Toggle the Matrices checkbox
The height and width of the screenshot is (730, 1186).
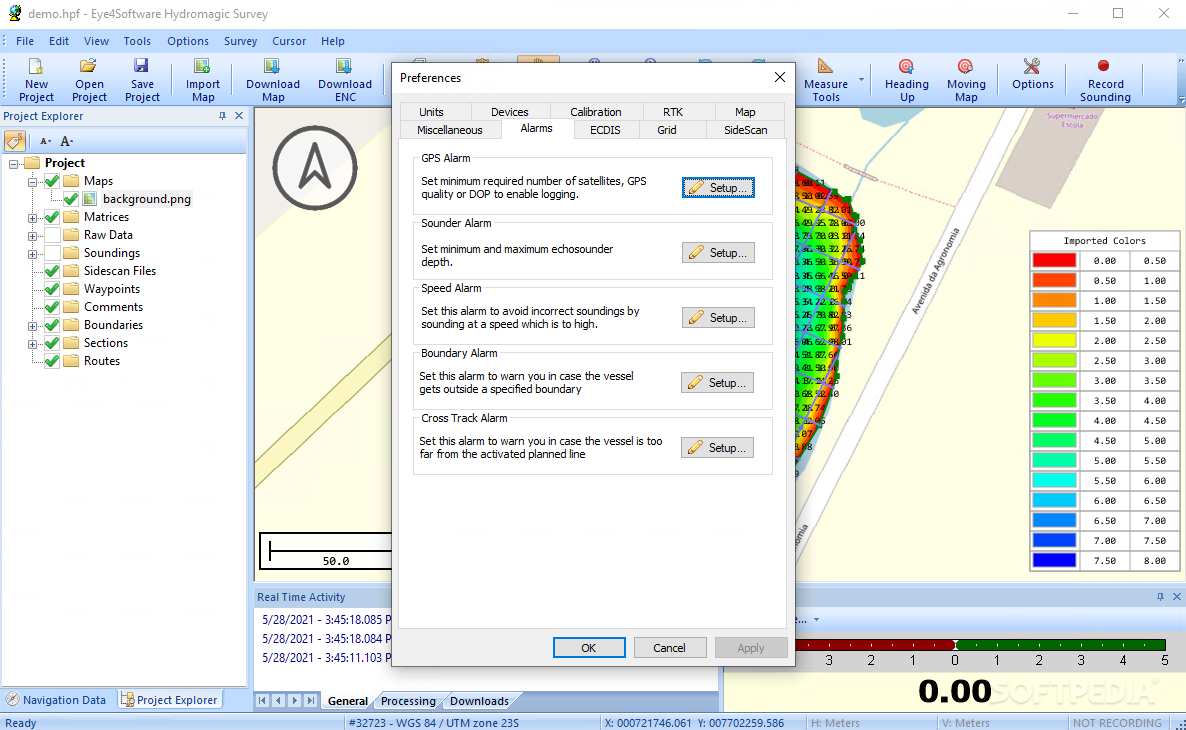coord(52,217)
